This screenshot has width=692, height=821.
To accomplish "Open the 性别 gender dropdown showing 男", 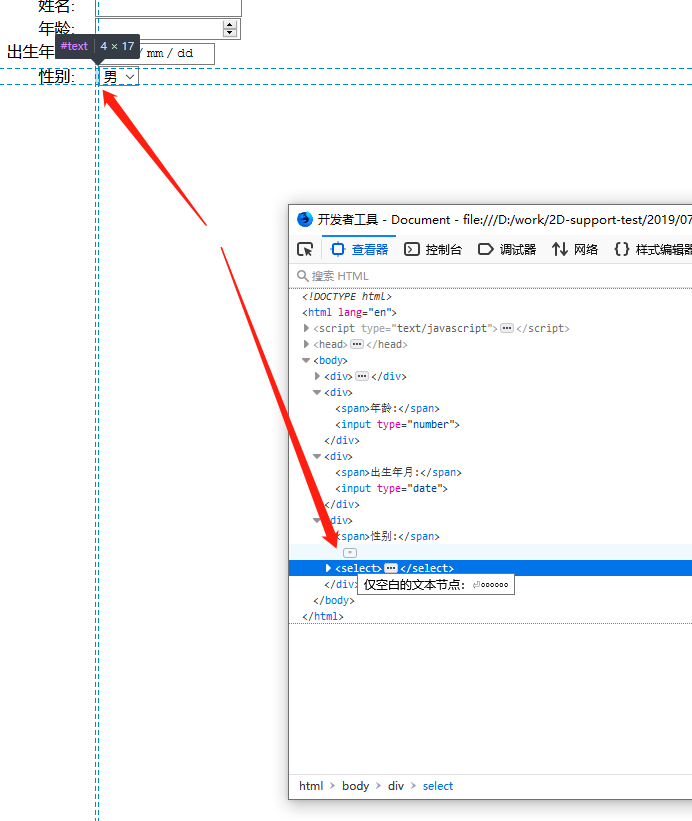I will click(119, 76).
